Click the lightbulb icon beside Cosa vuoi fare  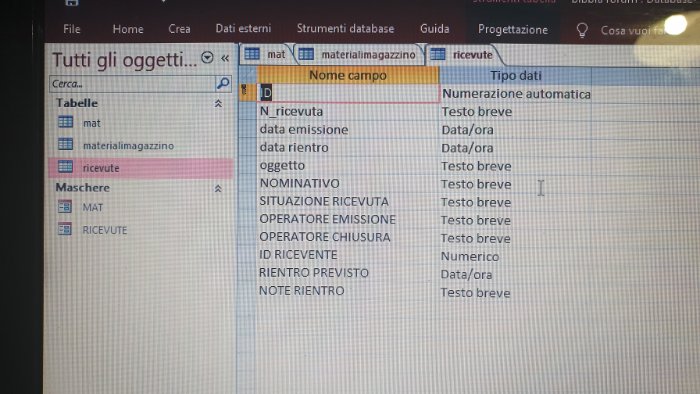(x=582, y=30)
